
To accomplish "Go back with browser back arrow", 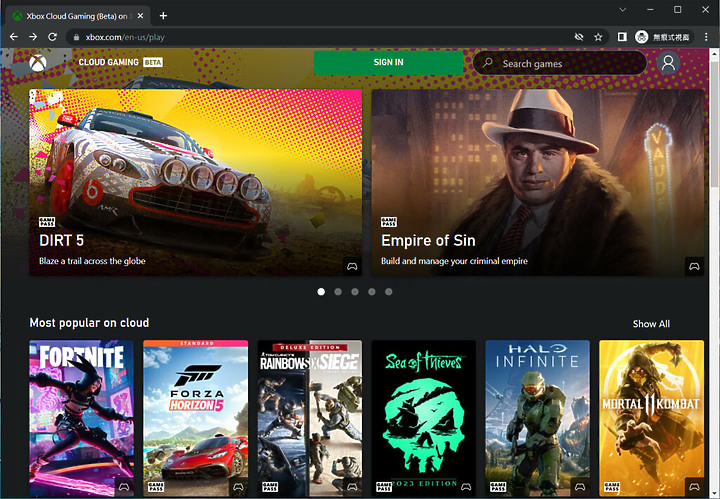I will click(x=14, y=37).
